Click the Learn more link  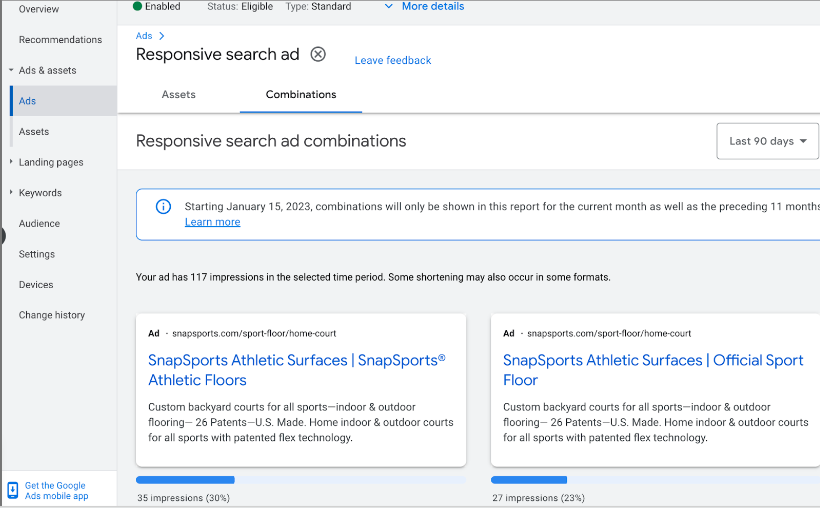click(212, 222)
